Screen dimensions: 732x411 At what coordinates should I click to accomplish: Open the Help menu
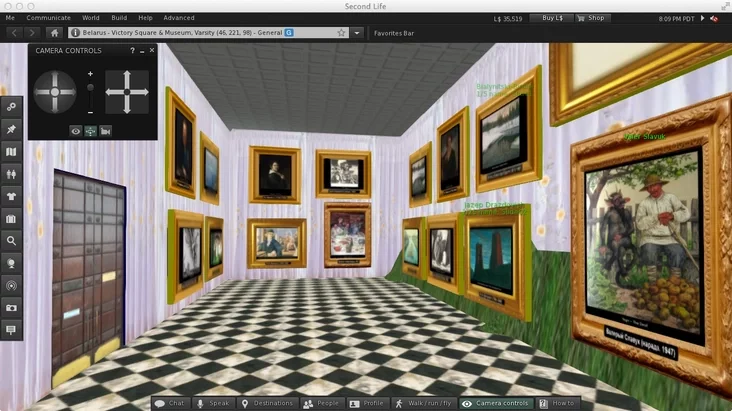click(145, 18)
